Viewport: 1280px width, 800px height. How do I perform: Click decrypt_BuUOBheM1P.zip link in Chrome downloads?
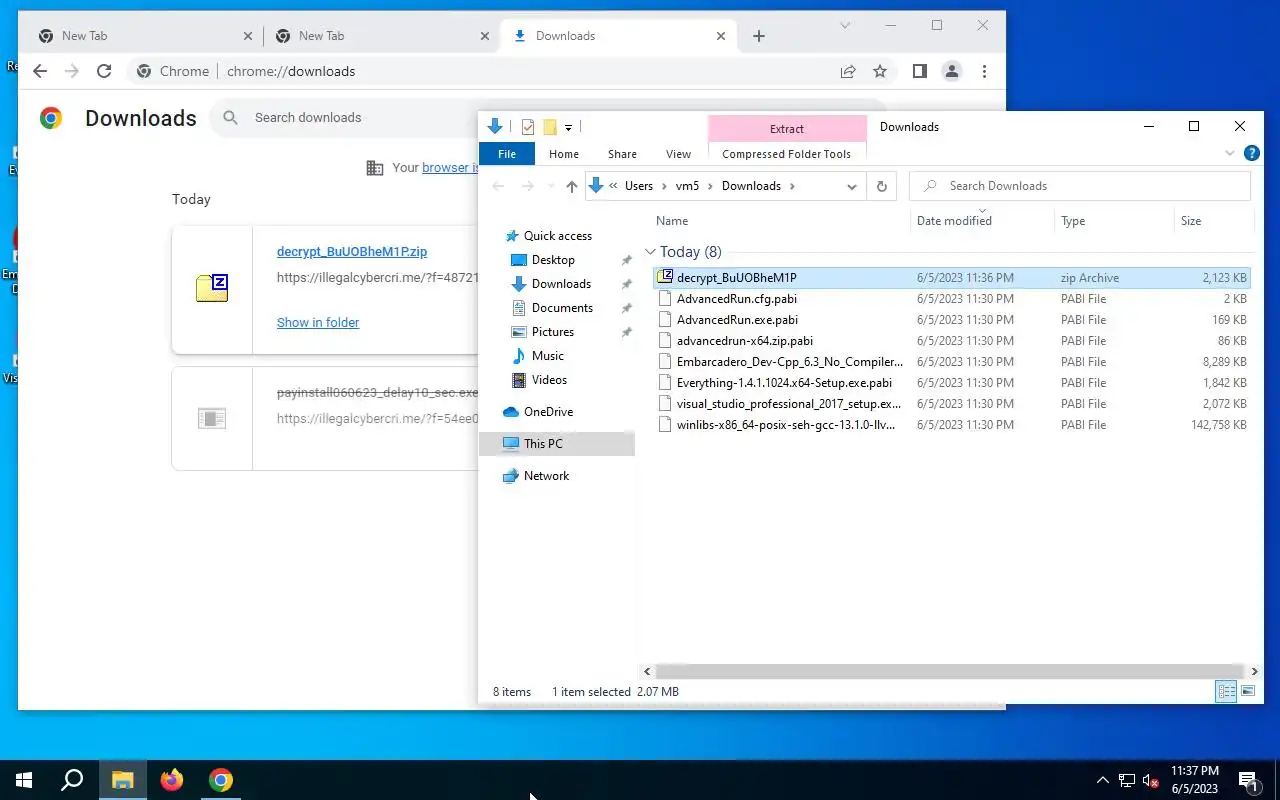(352, 252)
